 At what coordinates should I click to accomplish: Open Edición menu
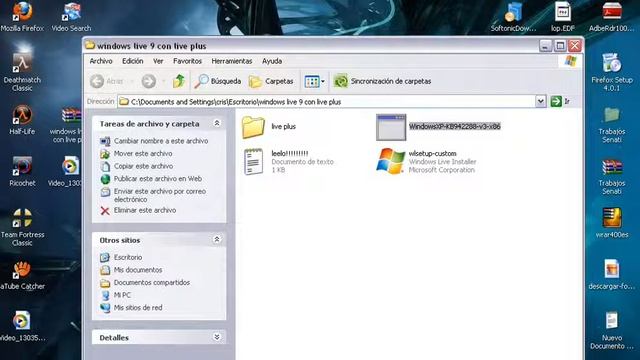pos(133,61)
